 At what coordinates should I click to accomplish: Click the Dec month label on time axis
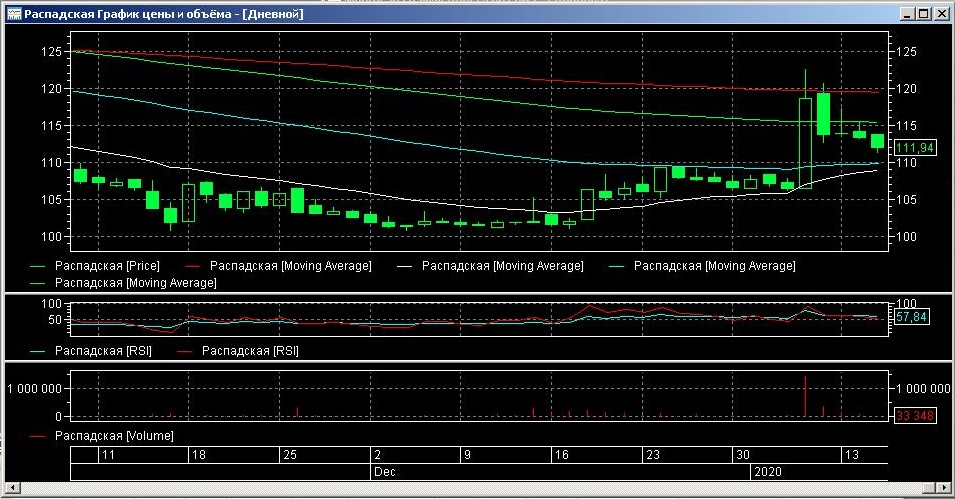[x=384, y=472]
